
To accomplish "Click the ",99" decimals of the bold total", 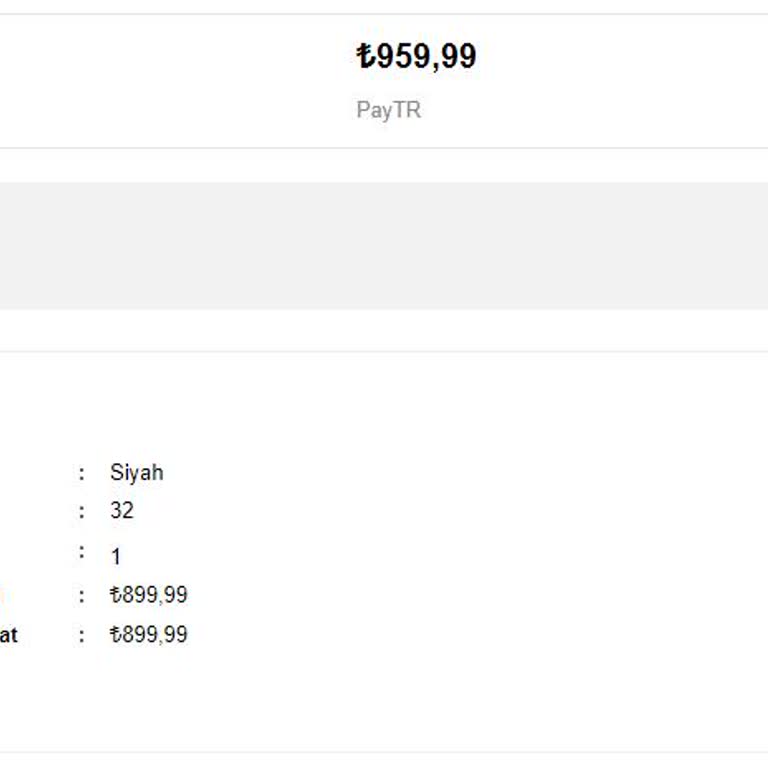I will point(454,57).
